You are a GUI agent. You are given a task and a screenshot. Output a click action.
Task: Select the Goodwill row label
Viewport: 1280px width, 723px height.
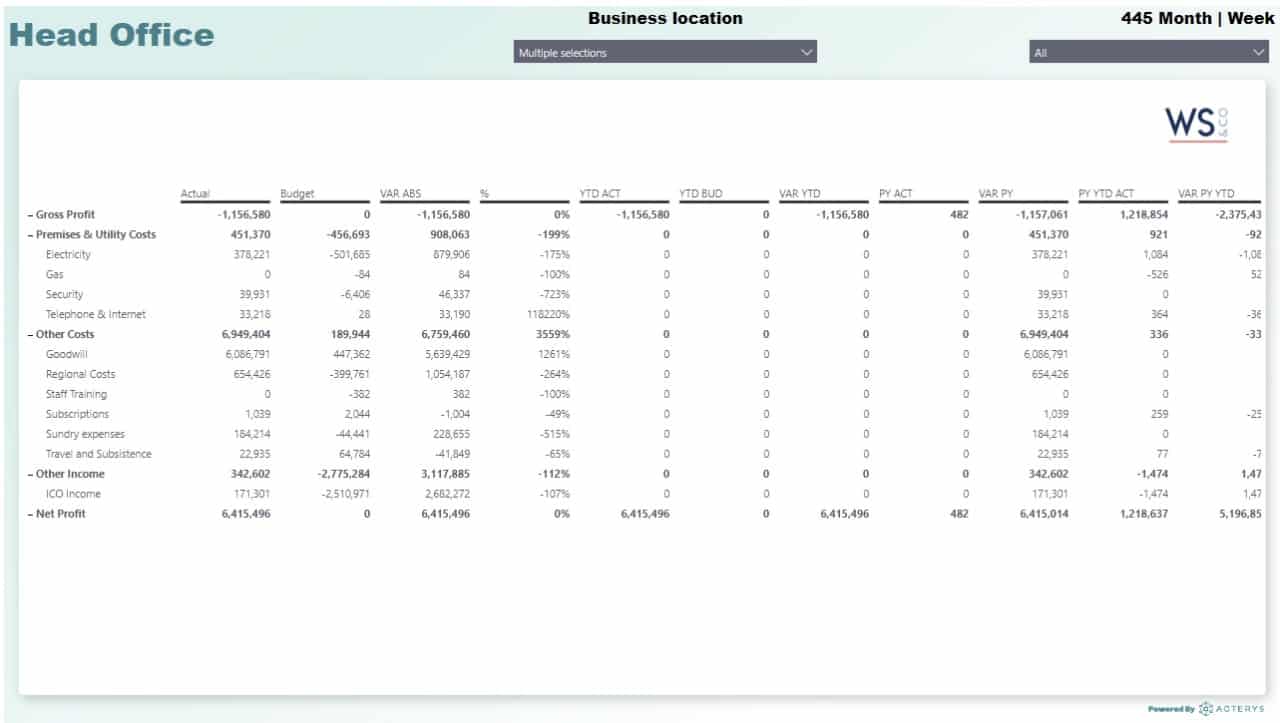pos(66,354)
